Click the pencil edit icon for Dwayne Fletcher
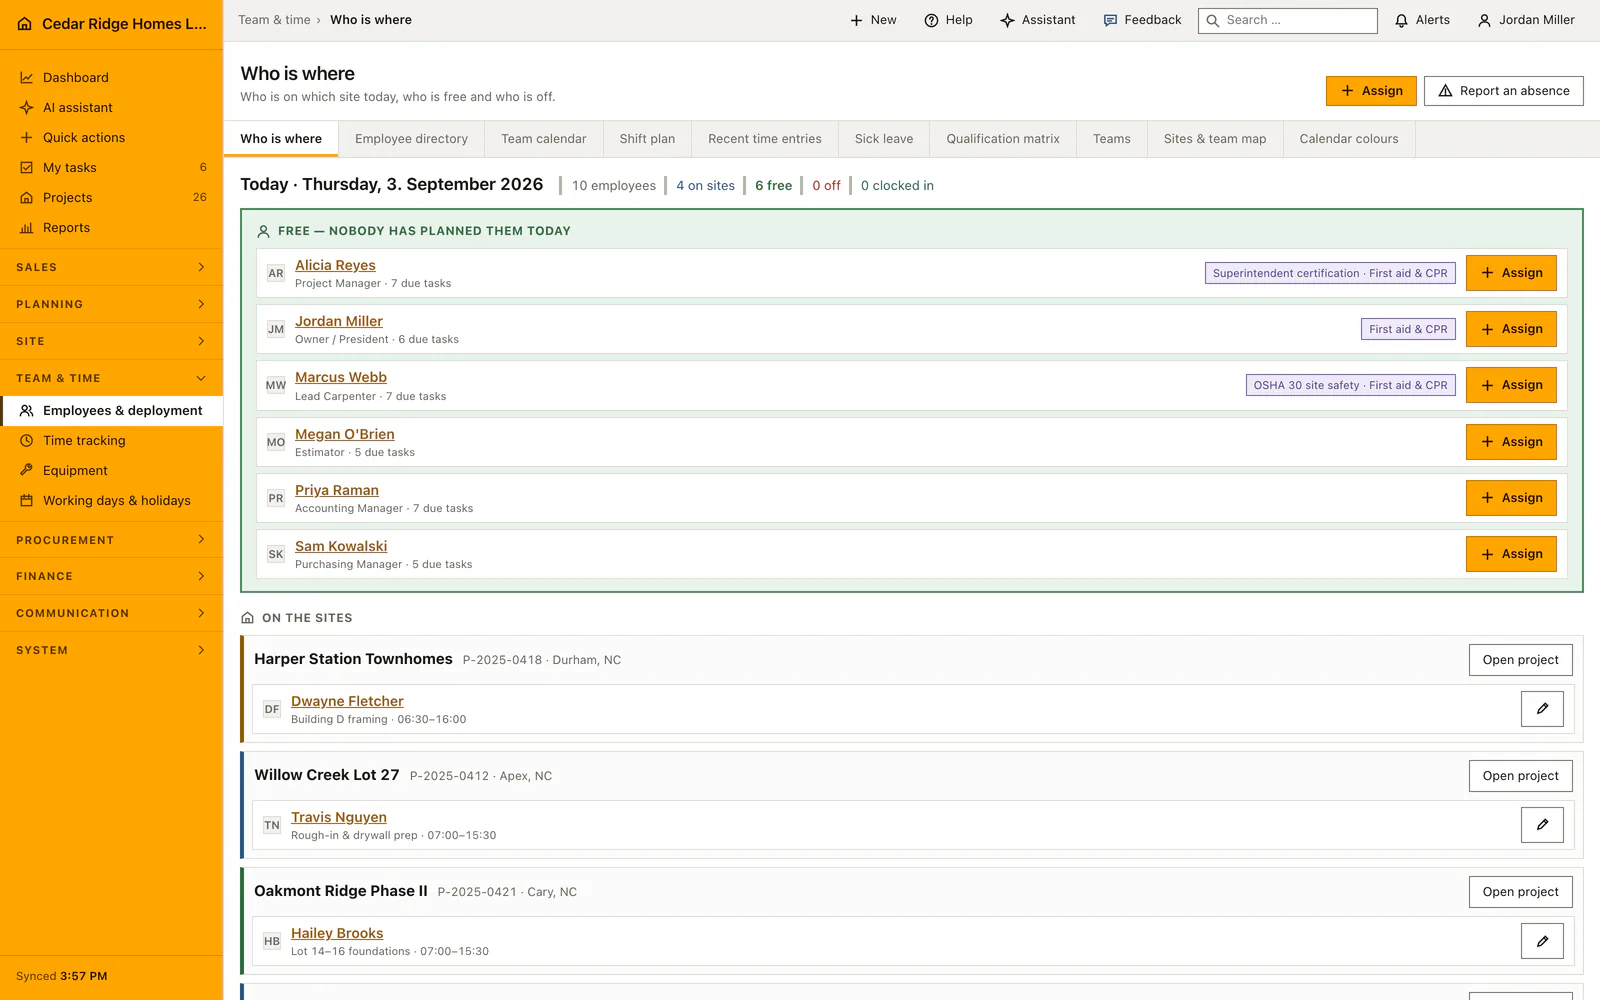1600x1000 pixels. (x=1542, y=709)
